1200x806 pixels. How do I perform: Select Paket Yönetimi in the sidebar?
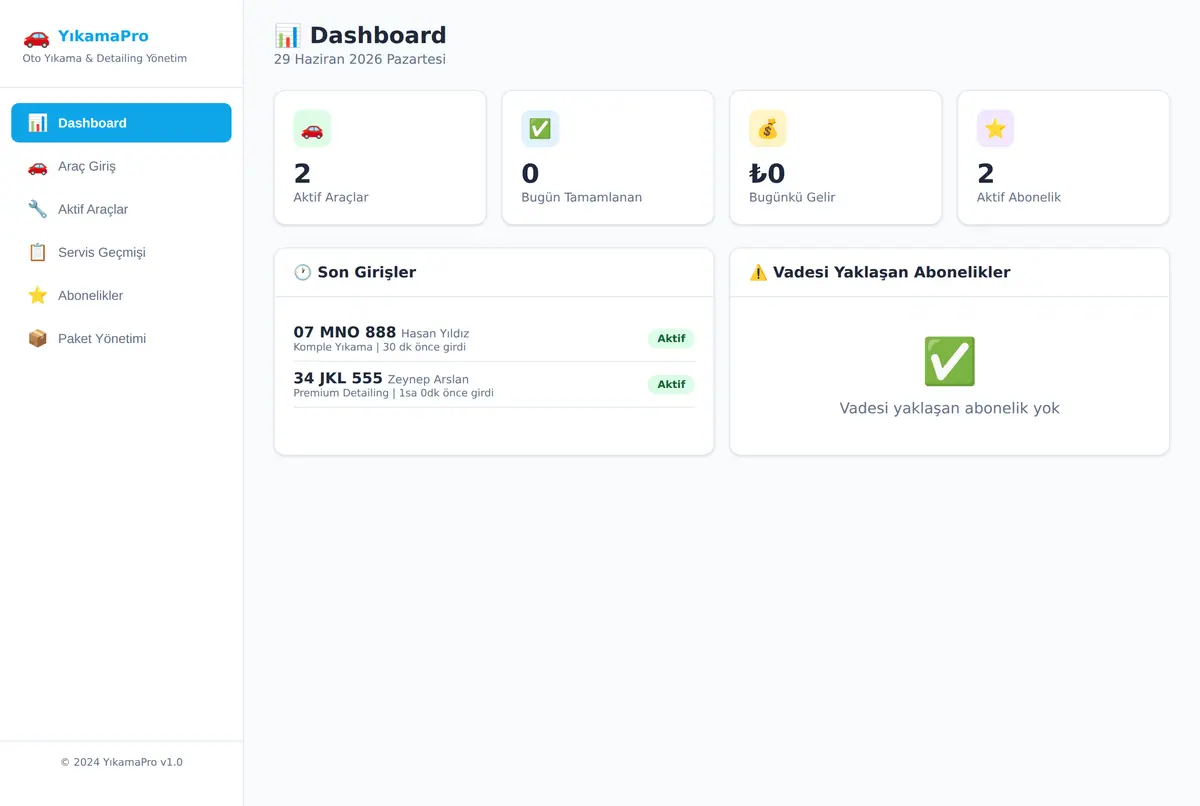click(121, 338)
